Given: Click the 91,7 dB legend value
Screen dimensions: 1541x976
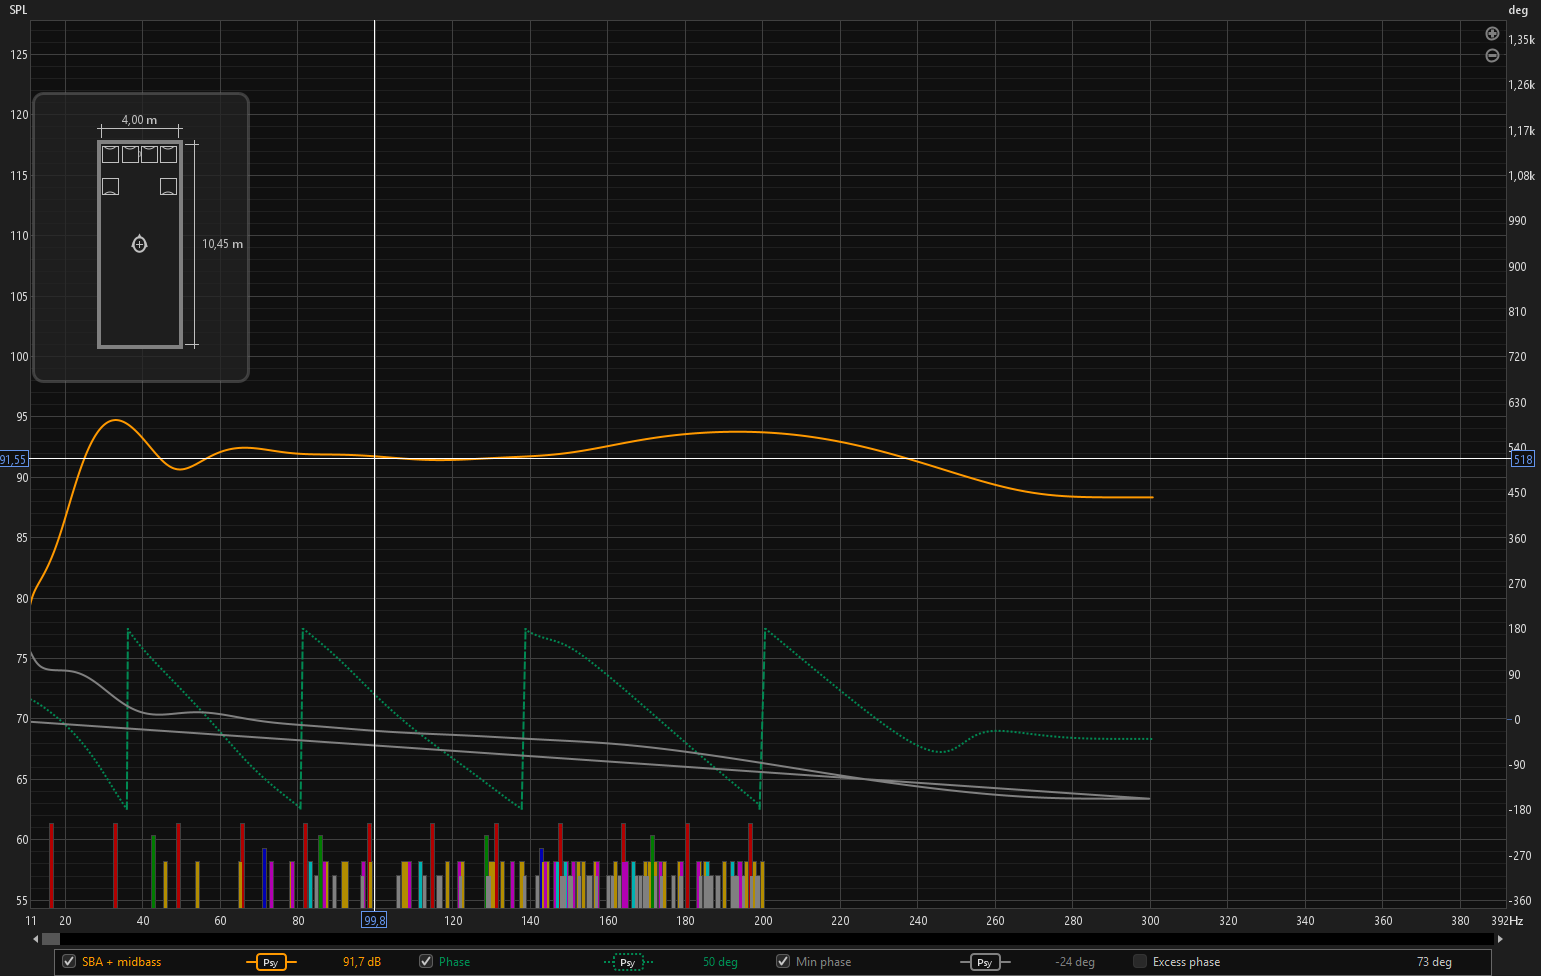Looking at the screenshot, I should pyautogui.click(x=362, y=962).
